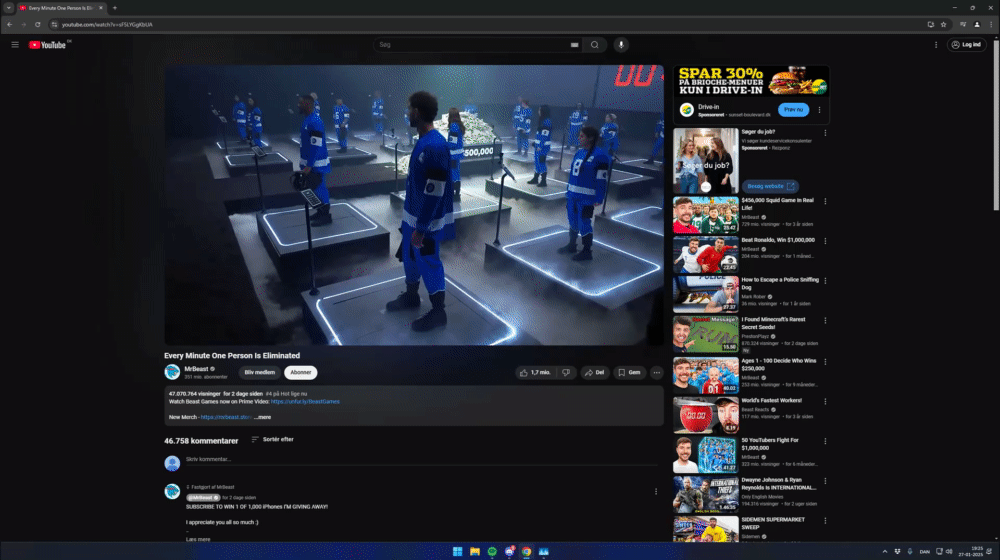Screen dimensions: 1000x560
Task: Open the Windows Start menu
Action: 457,552
